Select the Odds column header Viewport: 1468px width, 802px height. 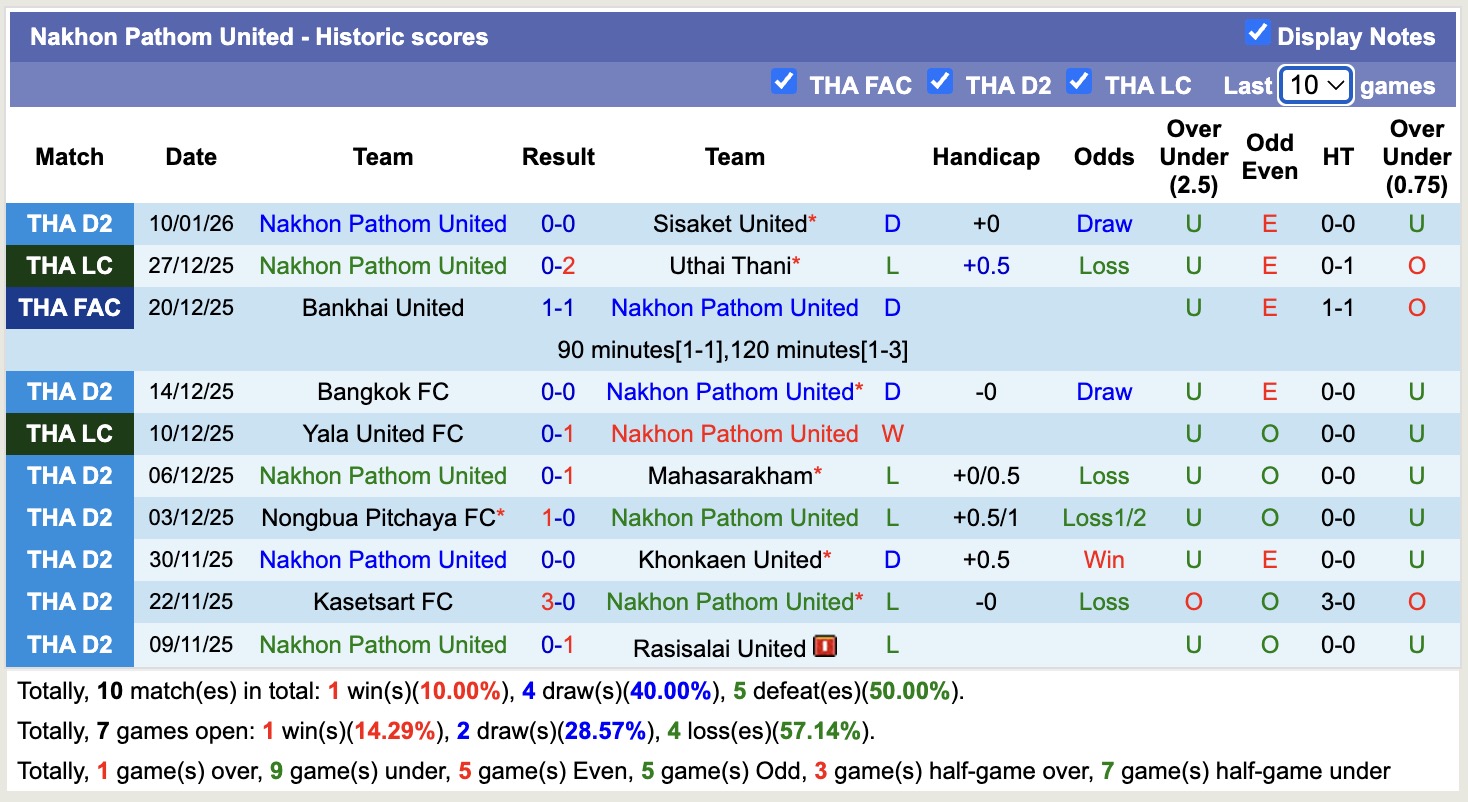click(x=1103, y=157)
